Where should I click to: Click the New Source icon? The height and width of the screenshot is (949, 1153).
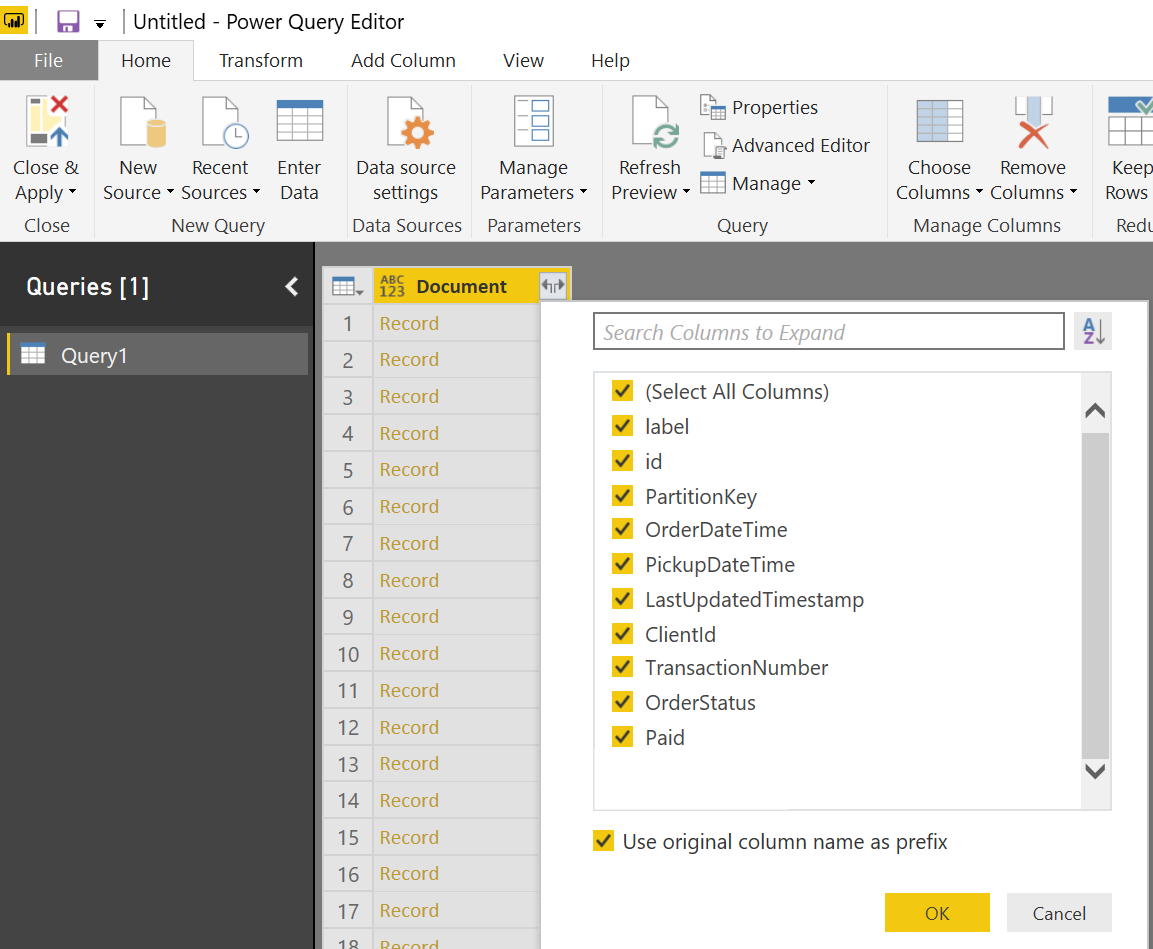click(143, 121)
